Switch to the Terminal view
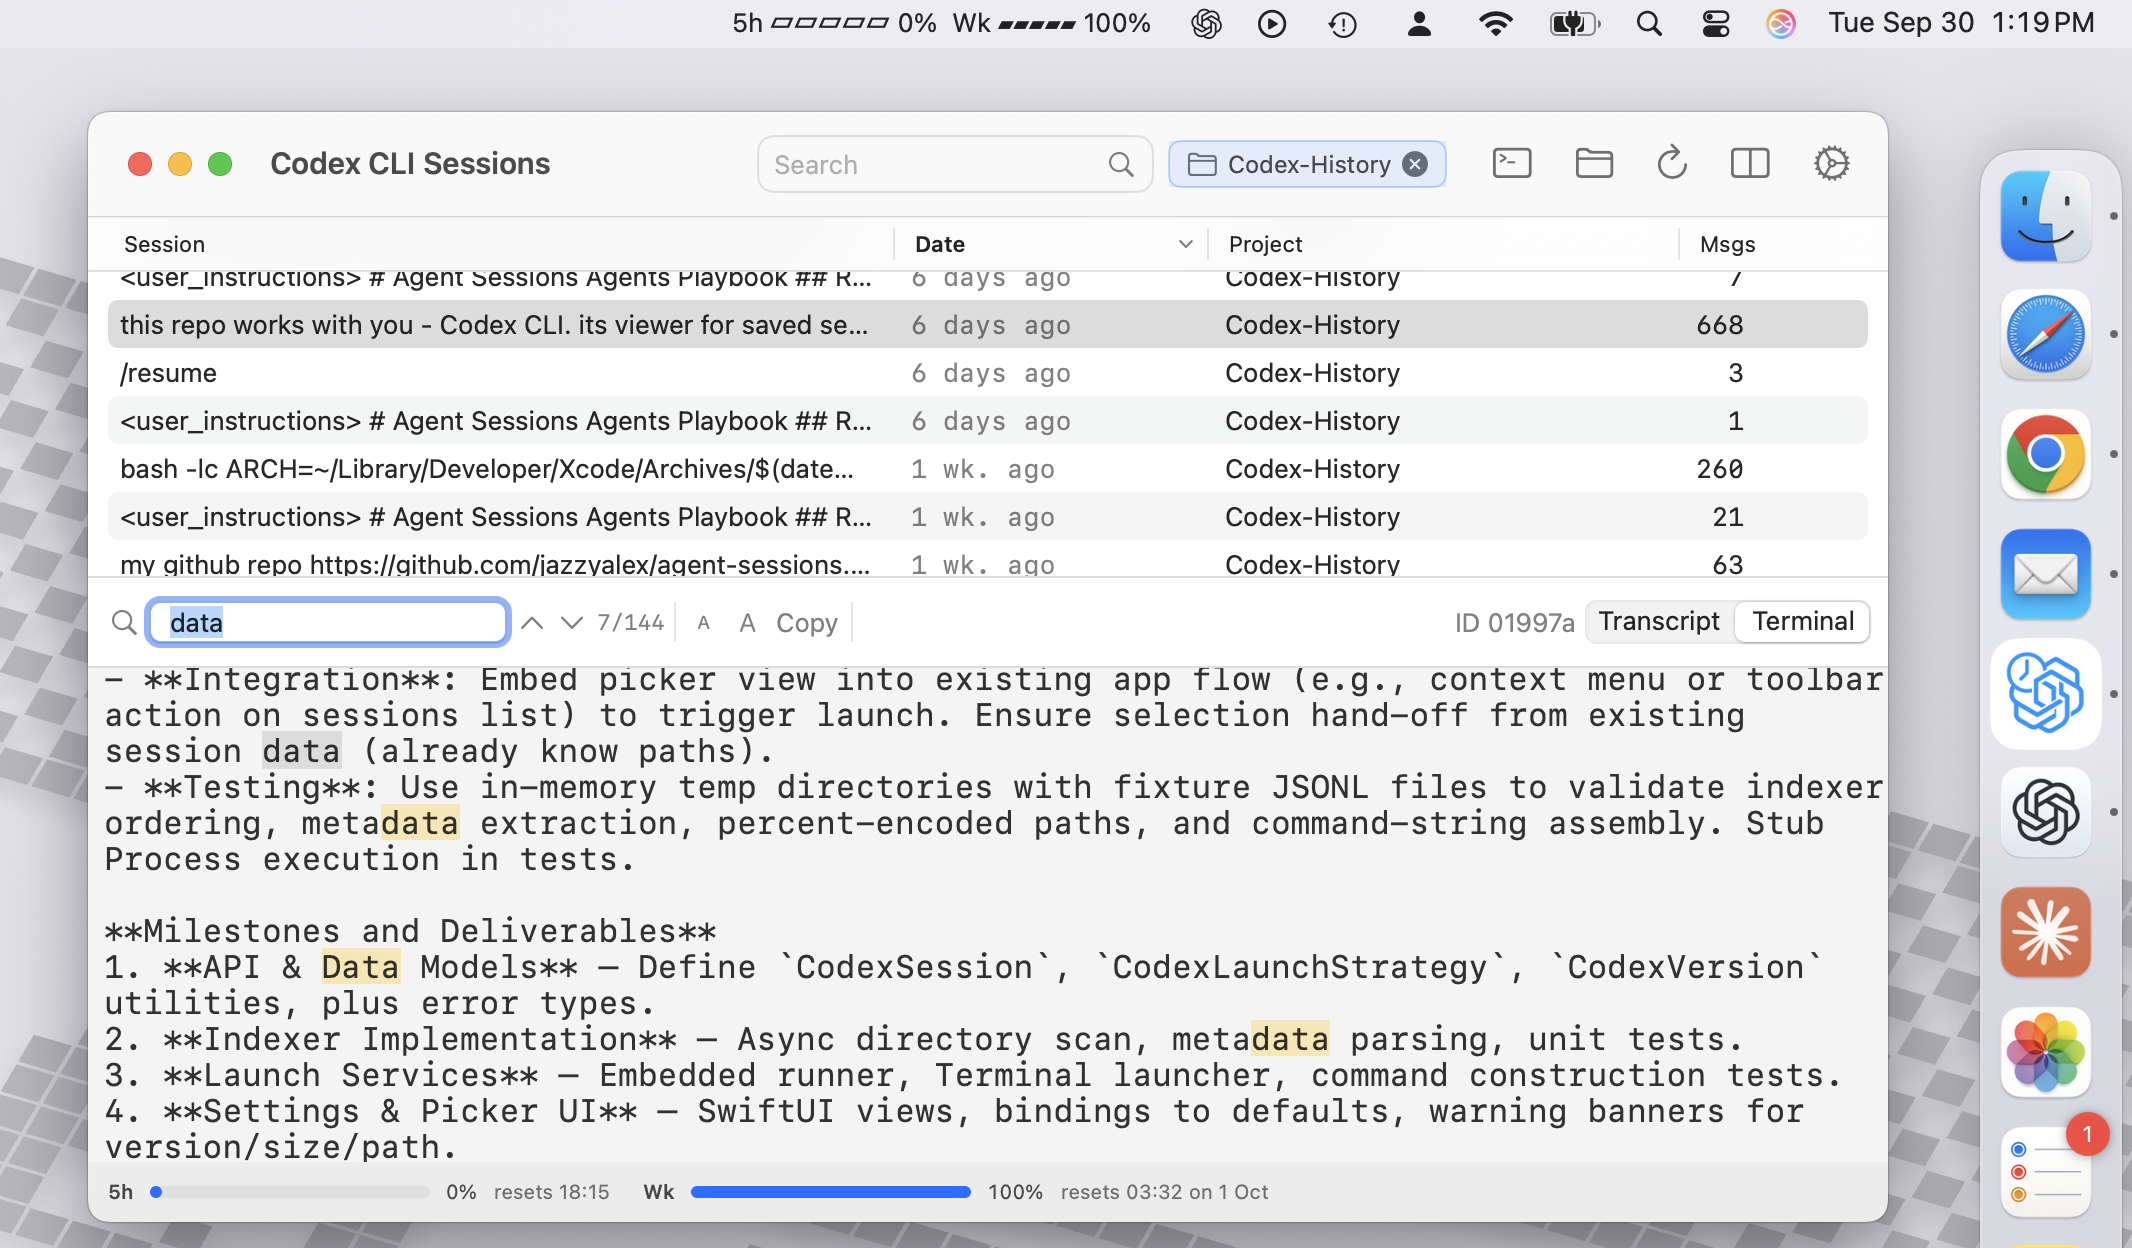Image resolution: width=2132 pixels, height=1248 pixels. point(1803,622)
